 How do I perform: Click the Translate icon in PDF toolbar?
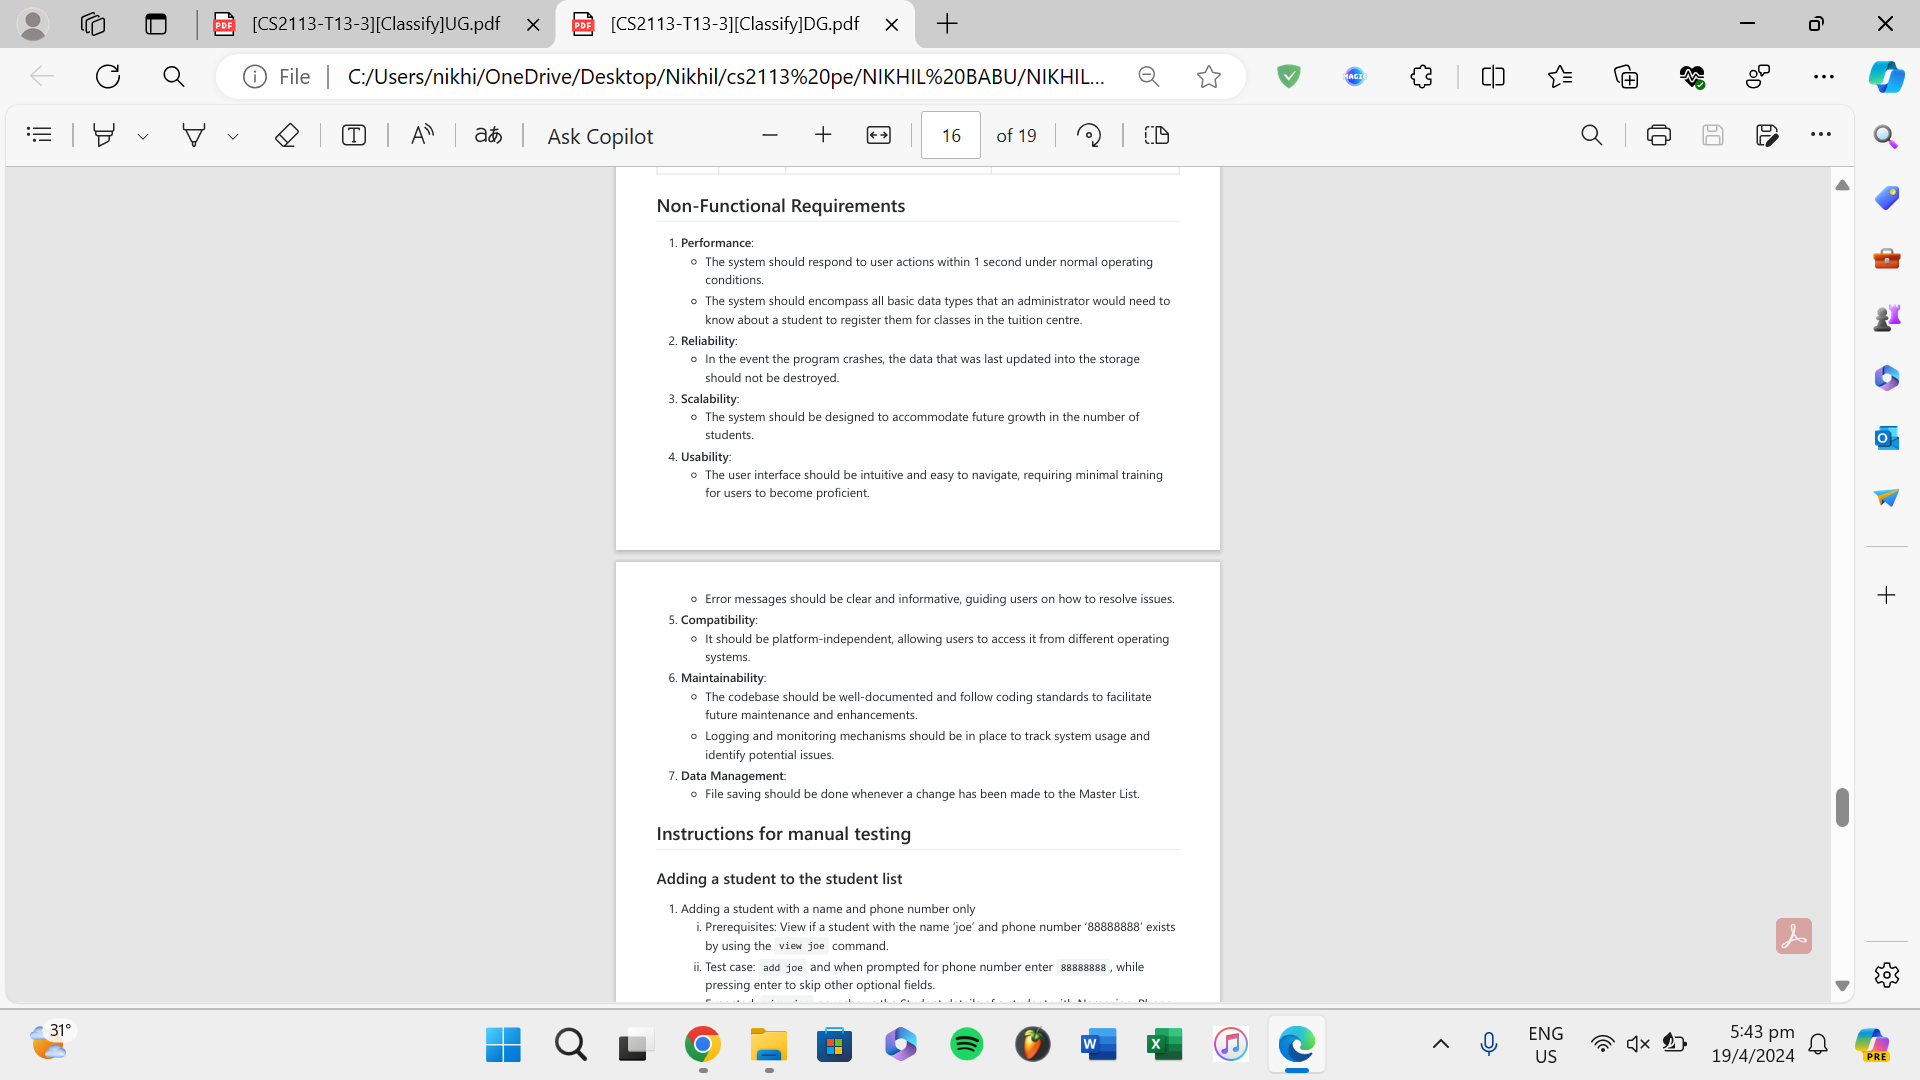[x=488, y=135]
